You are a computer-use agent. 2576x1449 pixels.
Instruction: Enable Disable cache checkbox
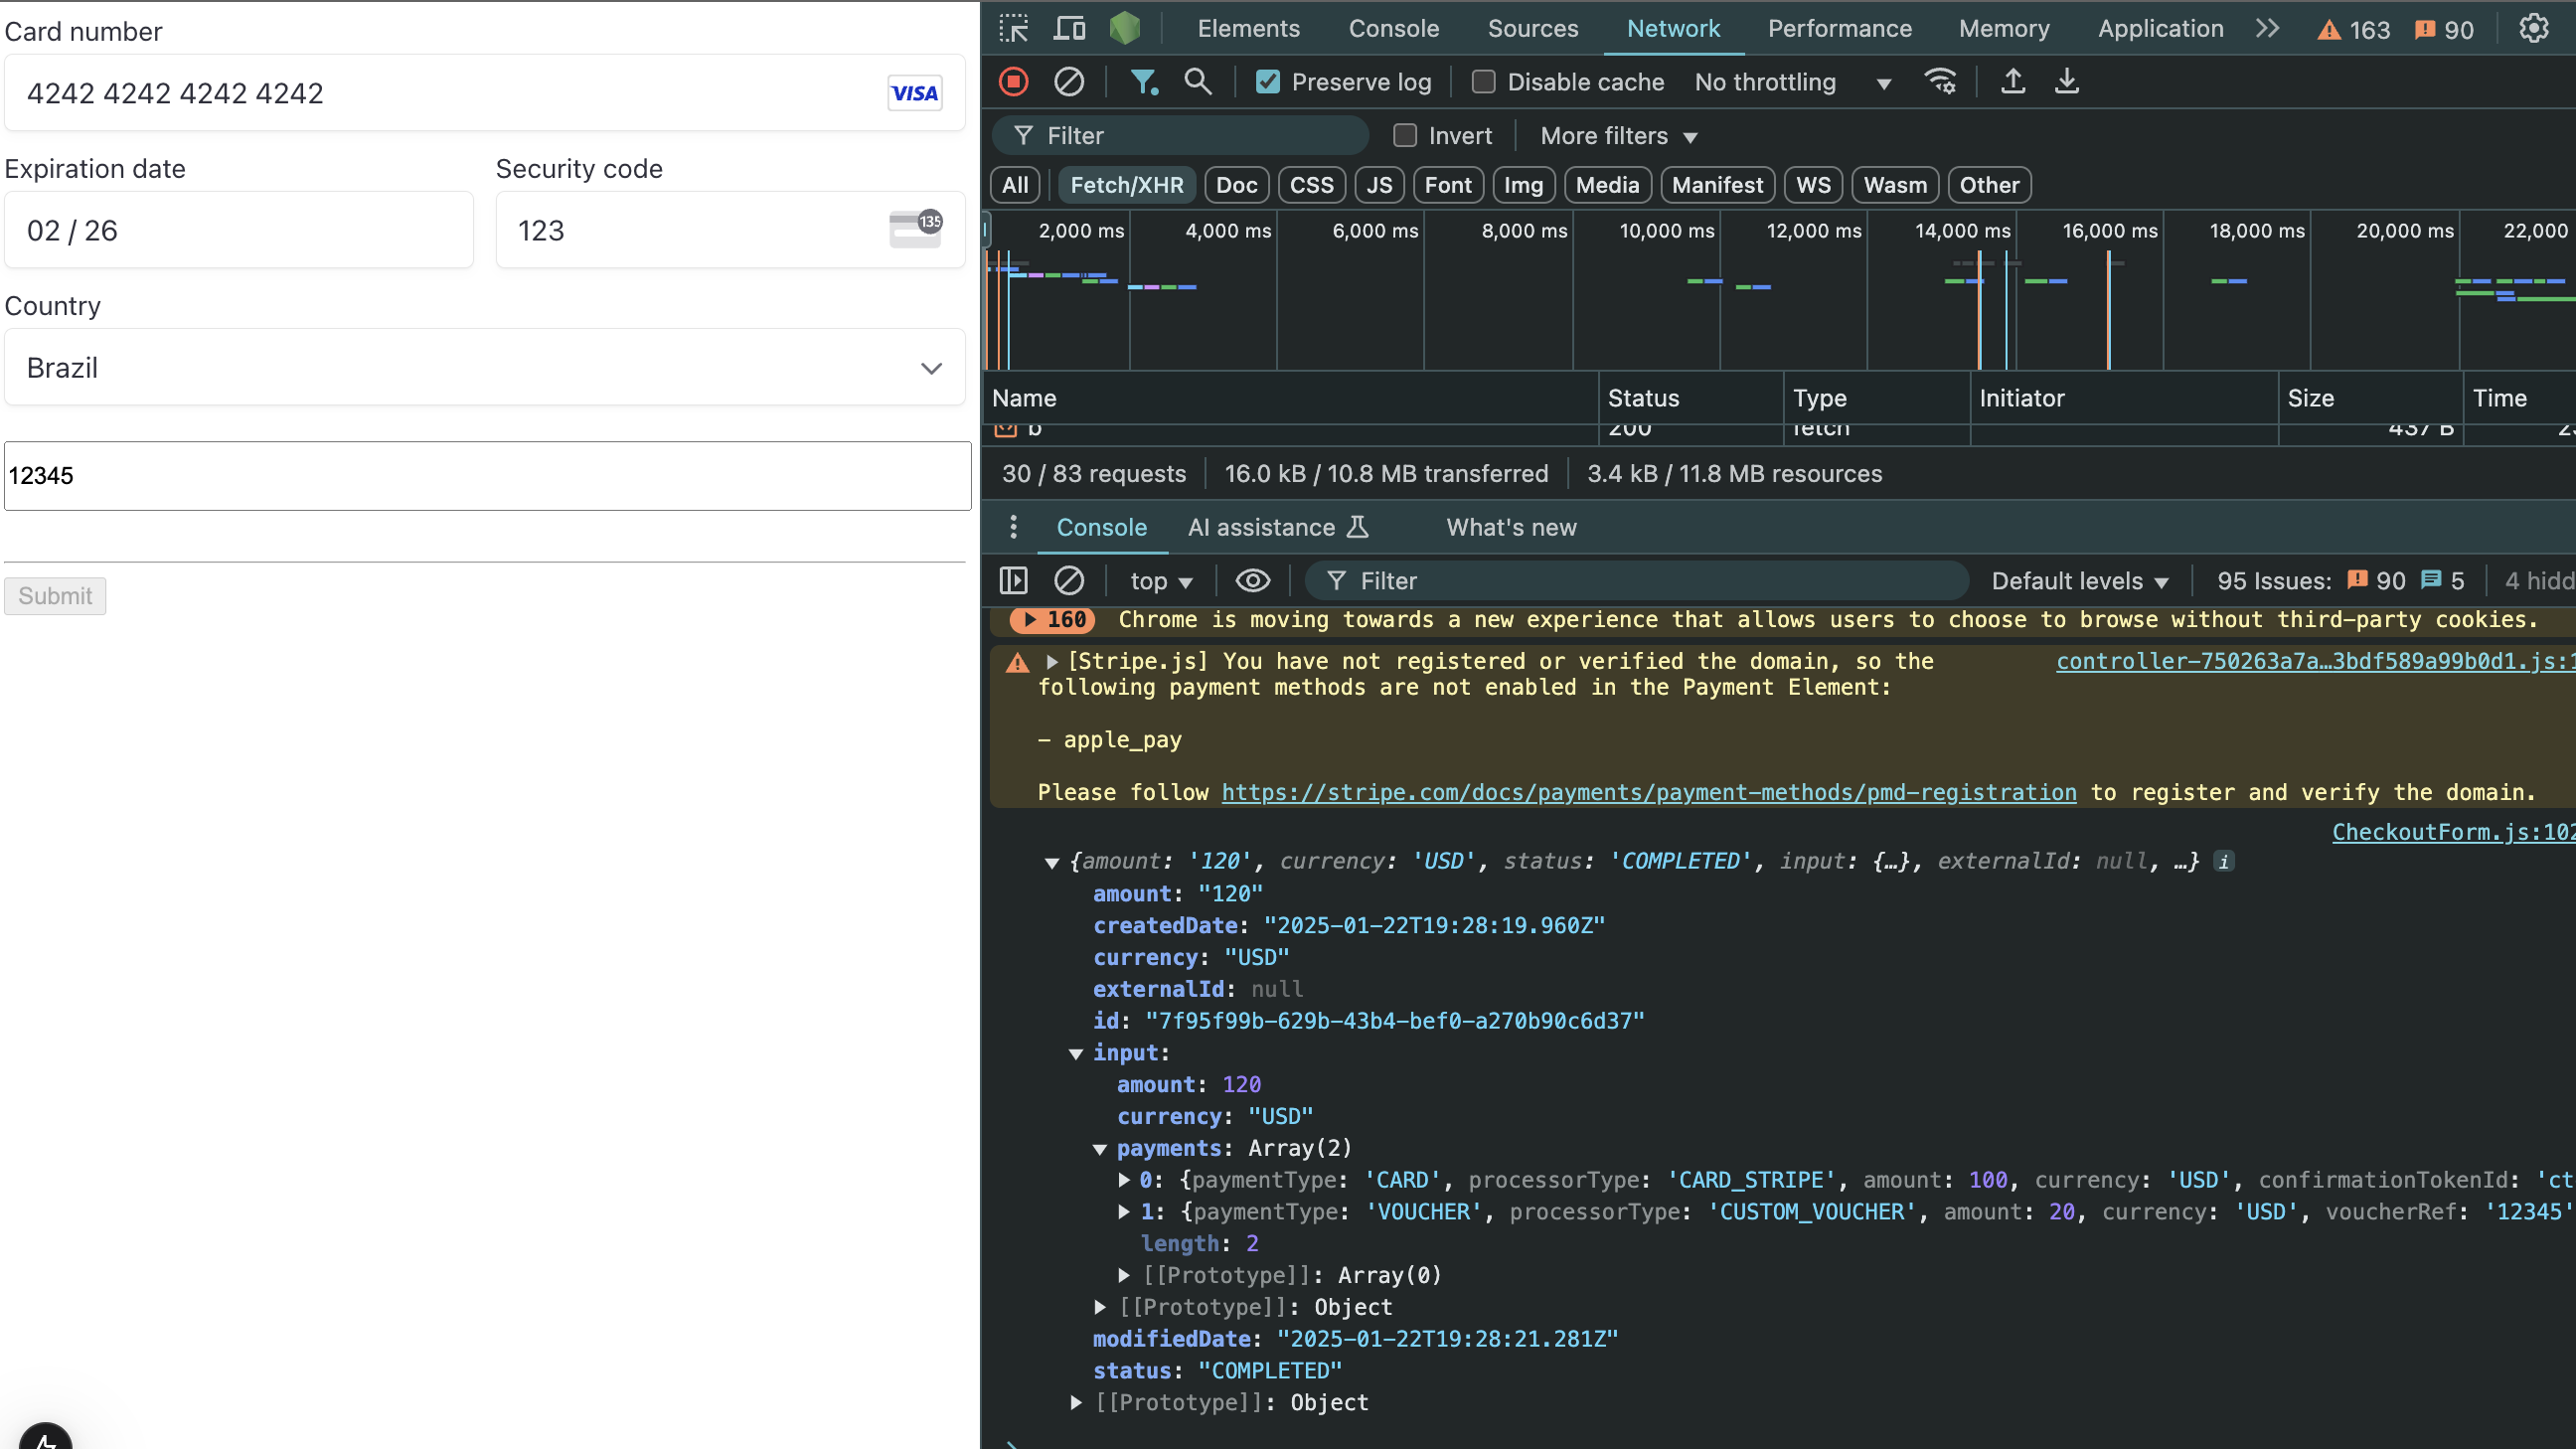tap(1483, 82)
